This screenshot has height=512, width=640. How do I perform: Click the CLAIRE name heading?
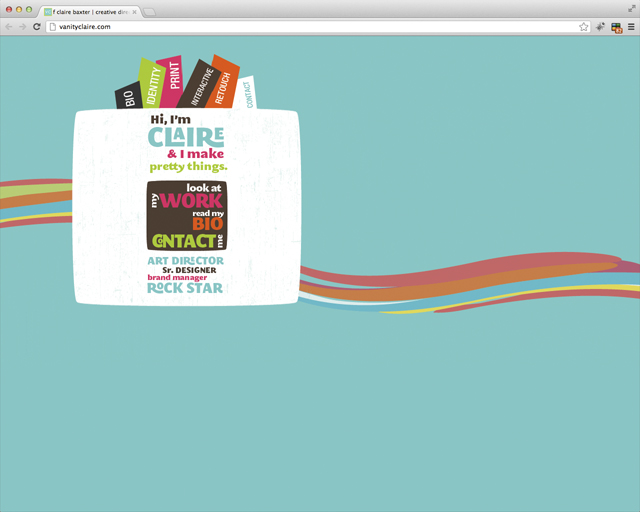click(186, 137)
